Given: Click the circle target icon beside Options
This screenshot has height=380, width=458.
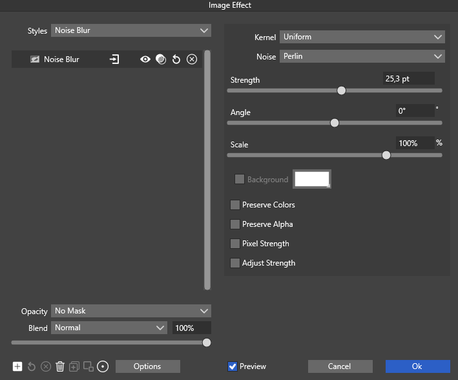Looking at the screenshot, I should point(103,367).
